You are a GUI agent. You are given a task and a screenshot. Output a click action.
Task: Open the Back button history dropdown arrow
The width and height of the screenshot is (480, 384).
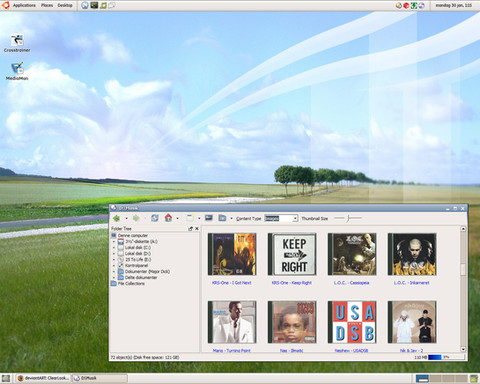click(x=126, y=219)
